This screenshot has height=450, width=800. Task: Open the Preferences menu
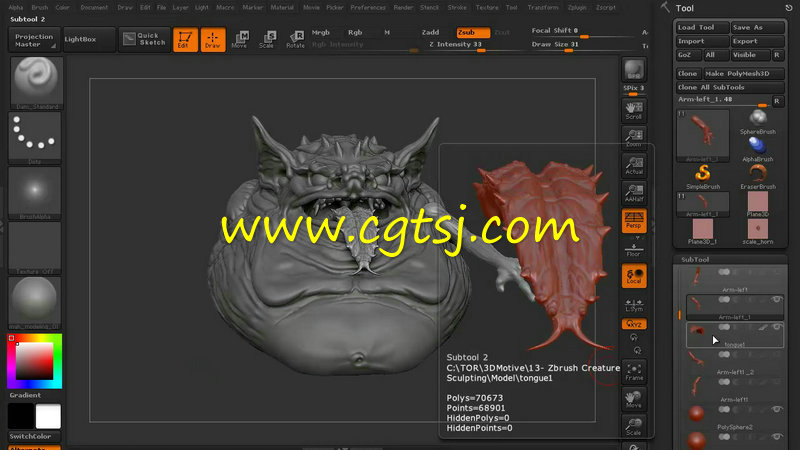click(x=368, y=8)
